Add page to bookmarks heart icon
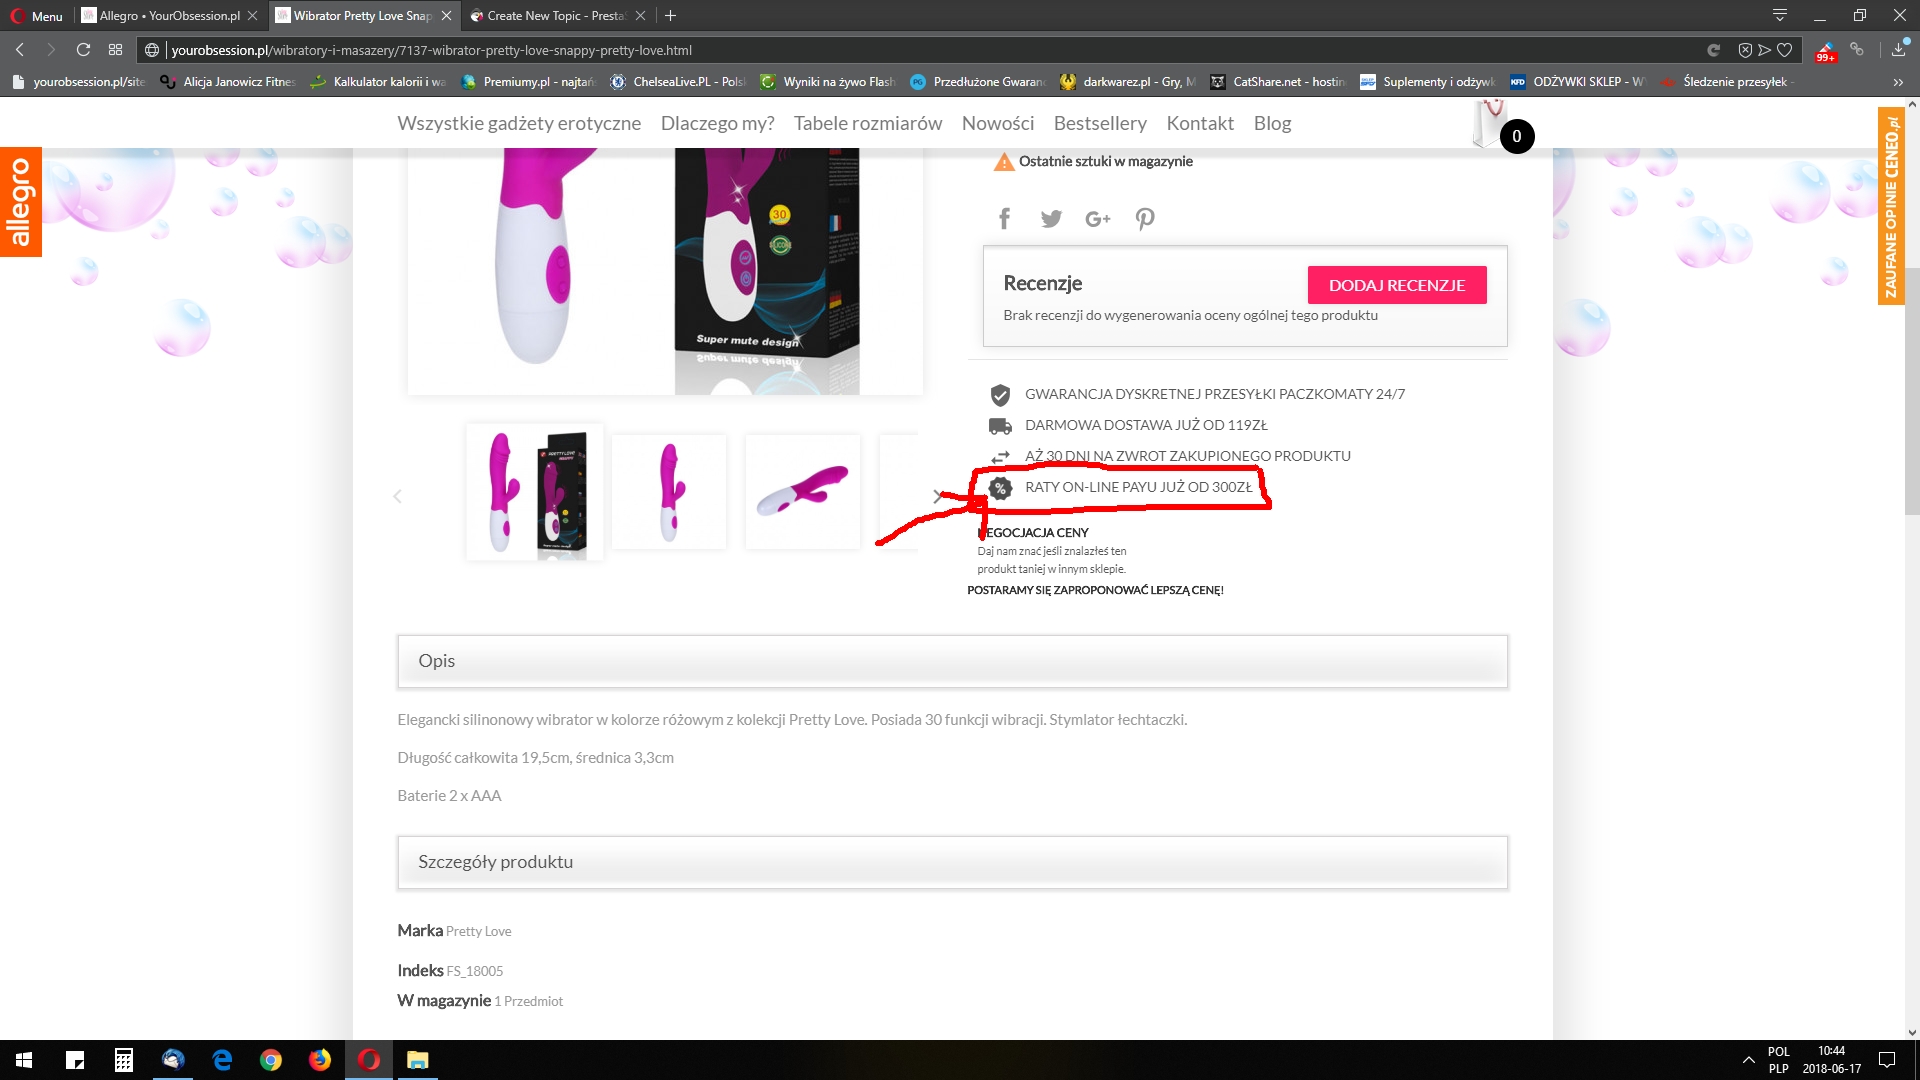This screenshot has height=1080, width=1920. point(1784,50)
